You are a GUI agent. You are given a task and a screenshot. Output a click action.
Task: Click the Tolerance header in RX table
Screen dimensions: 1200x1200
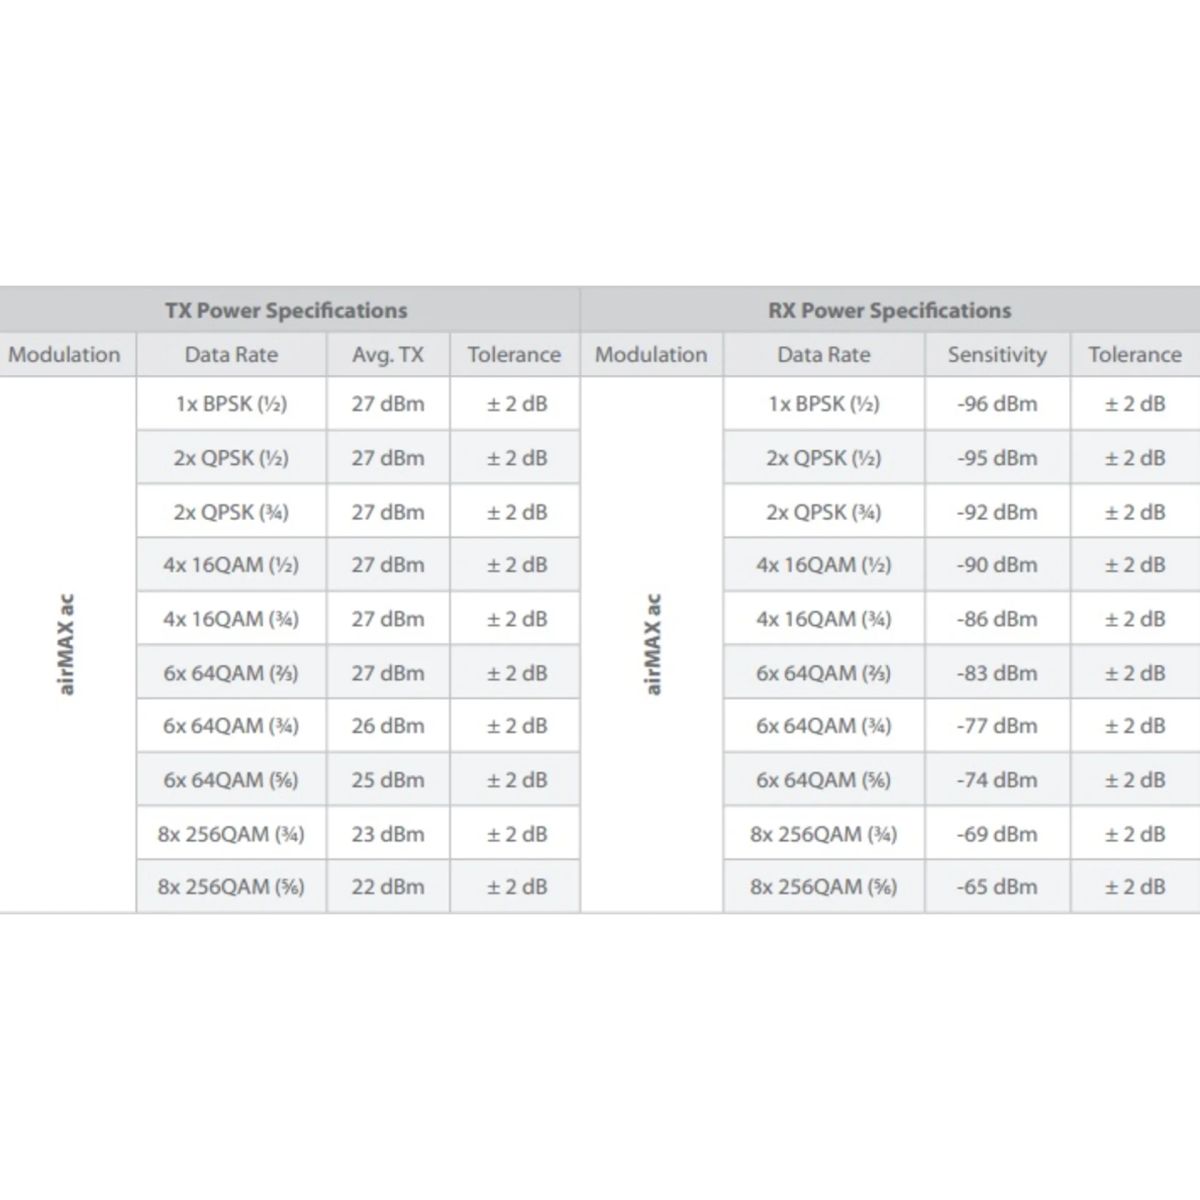click(1134, 354)
